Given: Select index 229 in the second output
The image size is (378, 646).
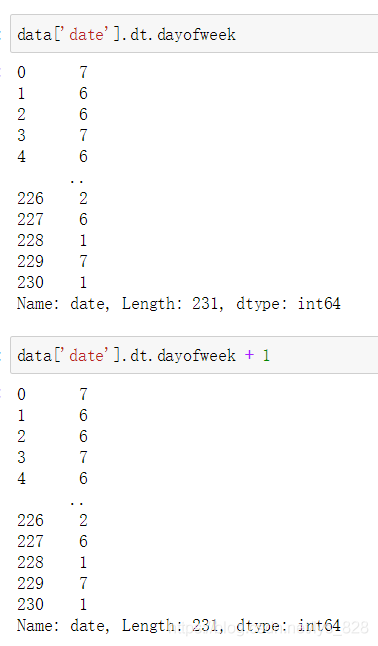Looking at the screenshot, I should 31,583.
